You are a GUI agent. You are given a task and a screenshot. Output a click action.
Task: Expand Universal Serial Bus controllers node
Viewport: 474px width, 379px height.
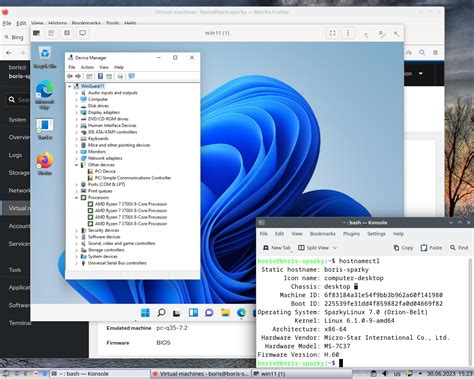tap(76, 263)
